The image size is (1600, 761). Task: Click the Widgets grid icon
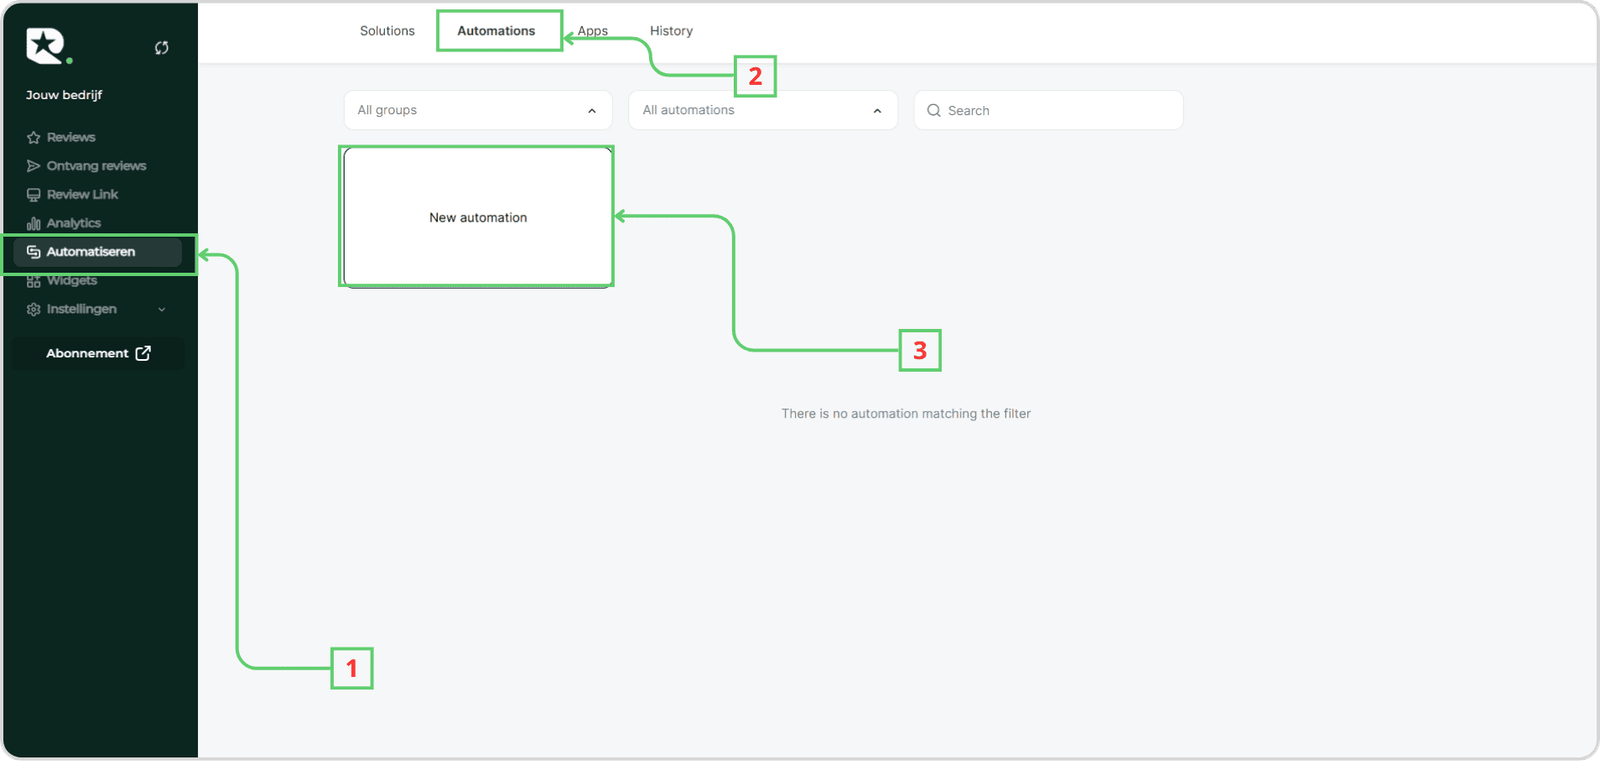tap(33, 281)
